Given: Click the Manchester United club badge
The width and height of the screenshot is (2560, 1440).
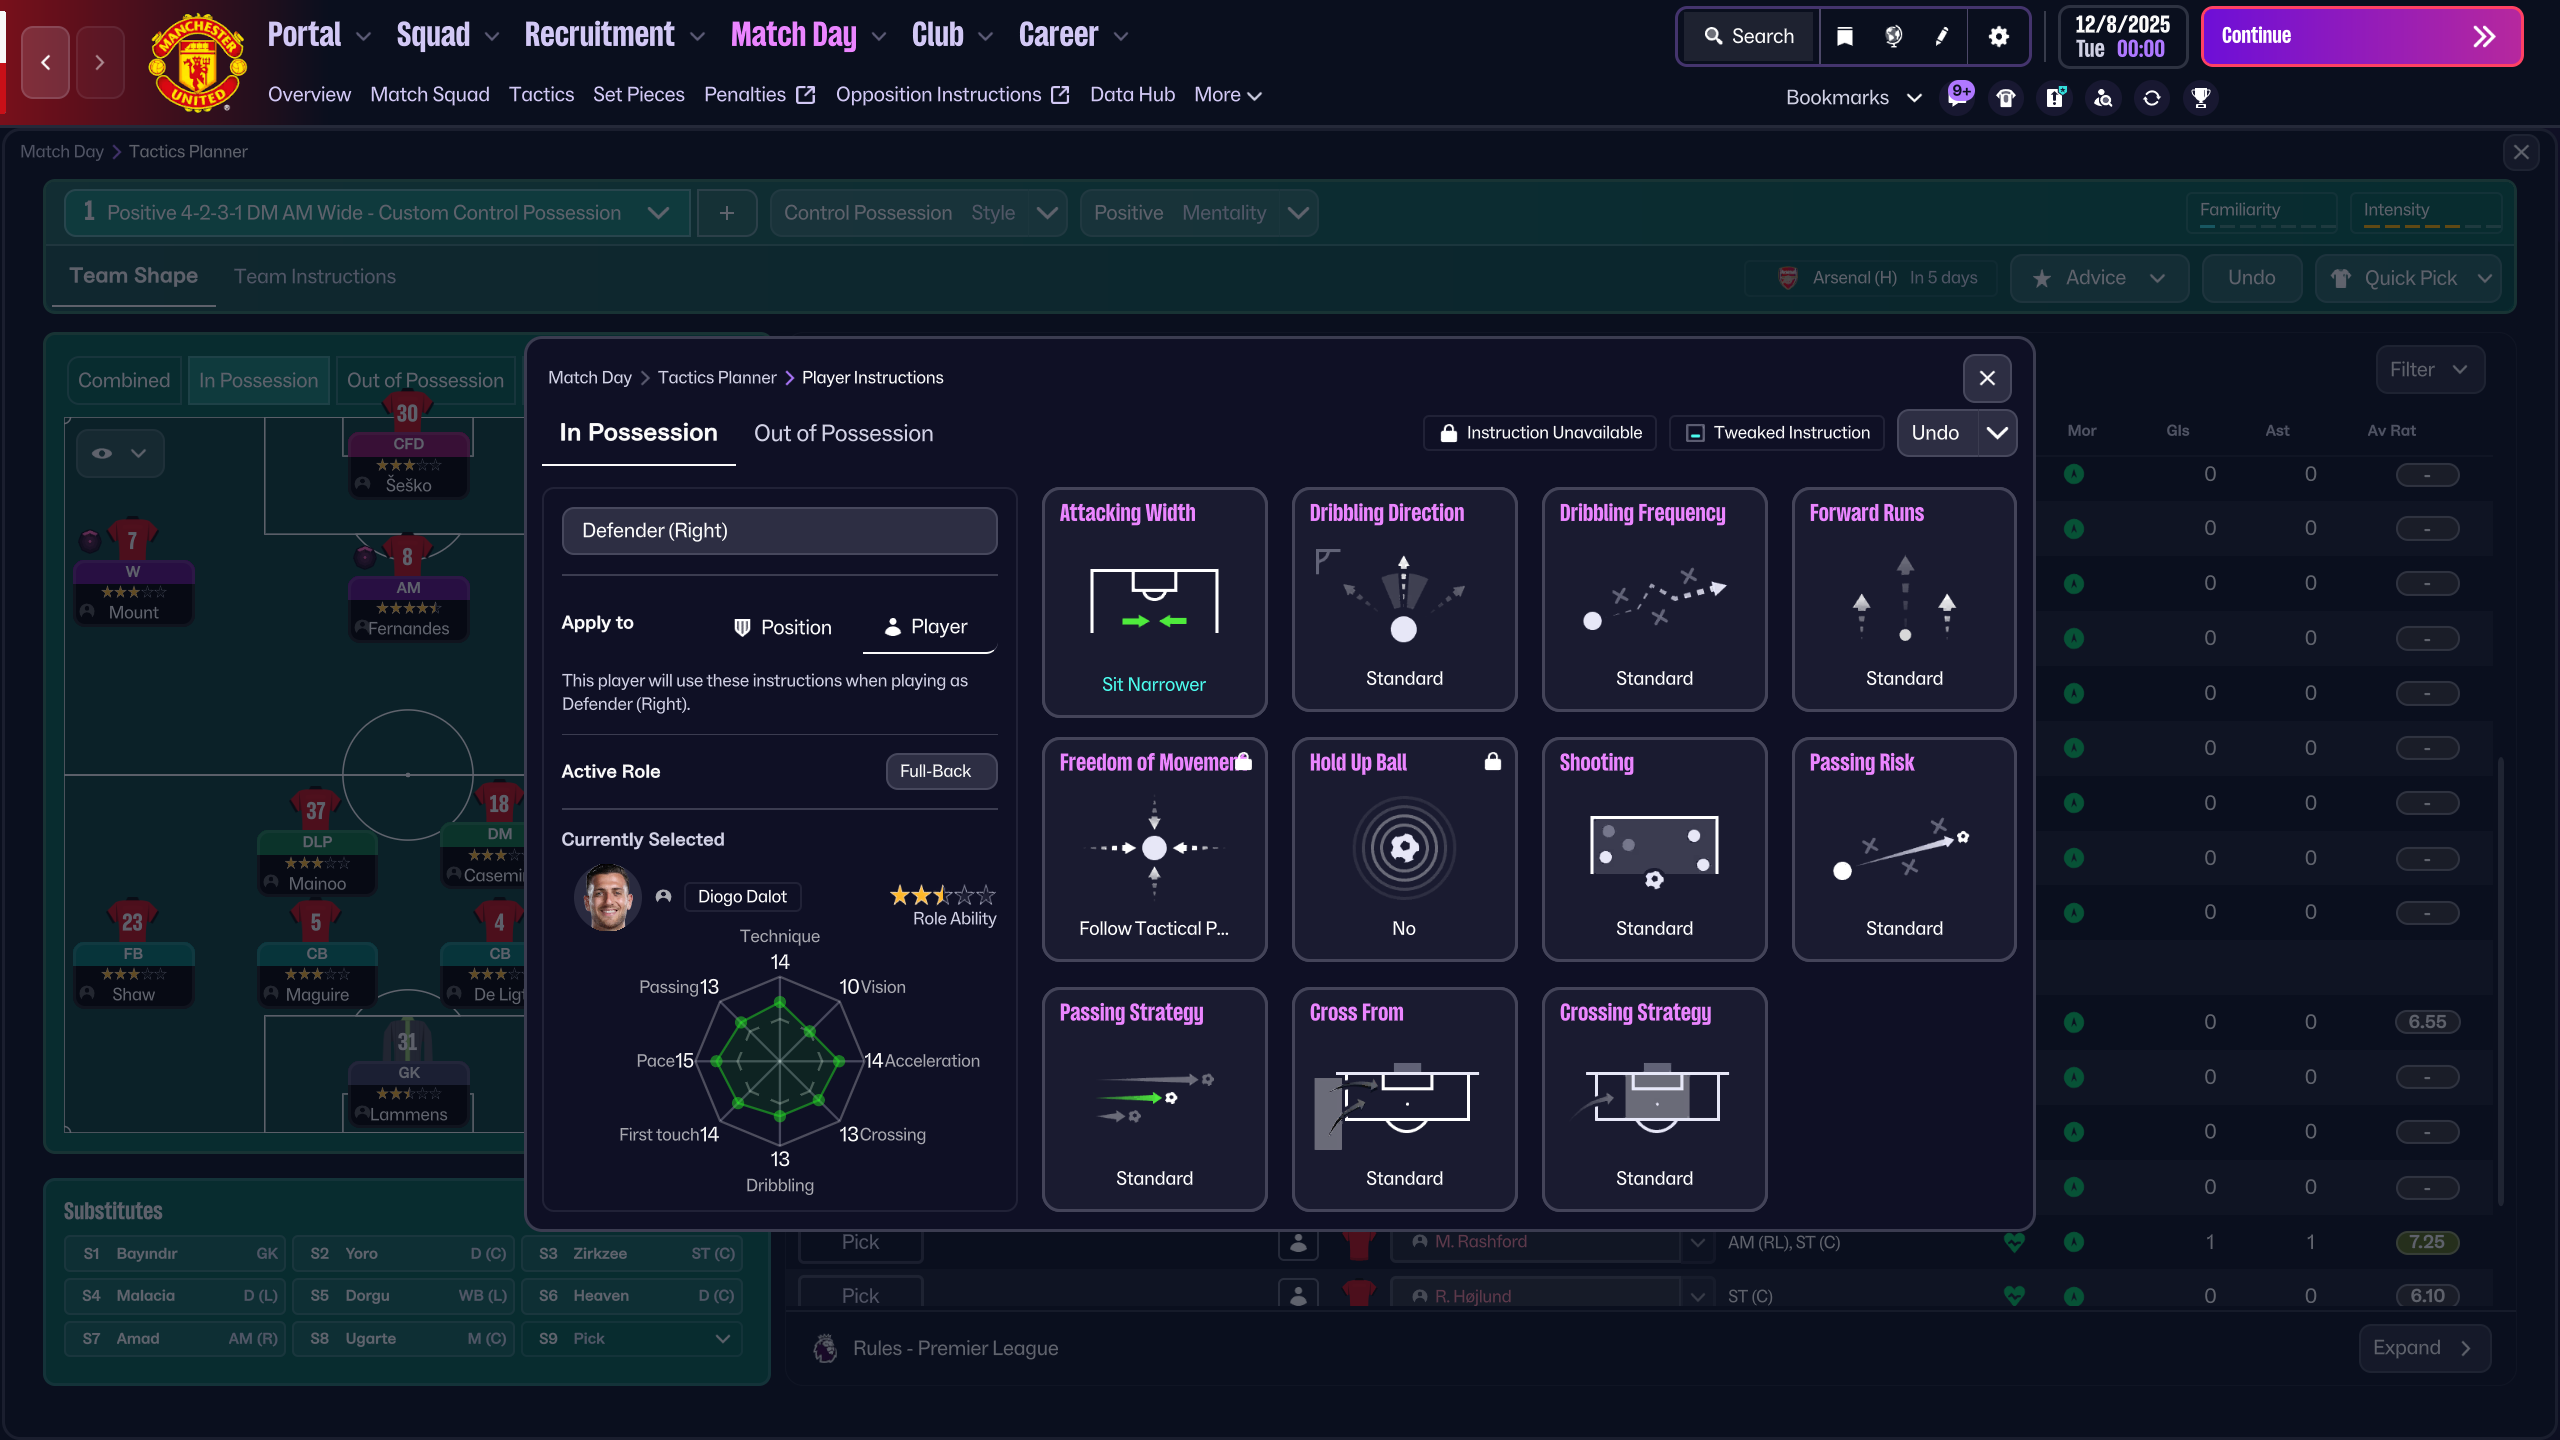Looking at the screenshot, I should [197, 63].
